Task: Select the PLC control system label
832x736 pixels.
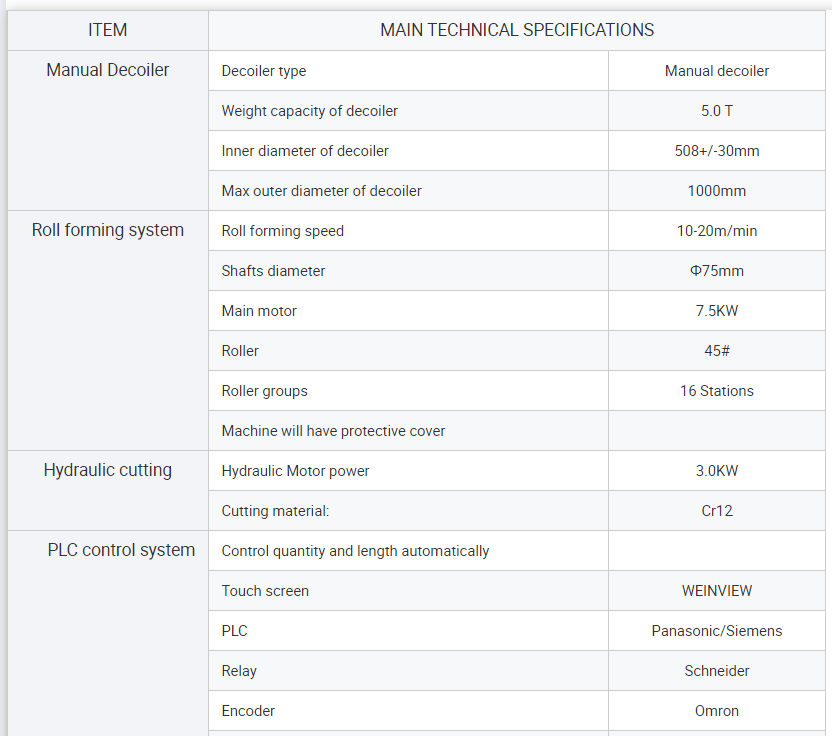Action: point(121,550)
